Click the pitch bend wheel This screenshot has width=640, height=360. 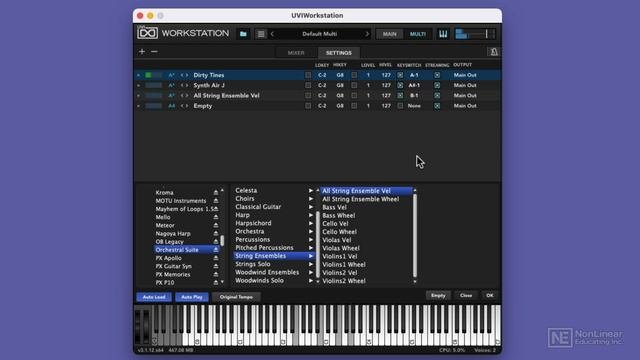pyautogui.click(x=139, y=326)
